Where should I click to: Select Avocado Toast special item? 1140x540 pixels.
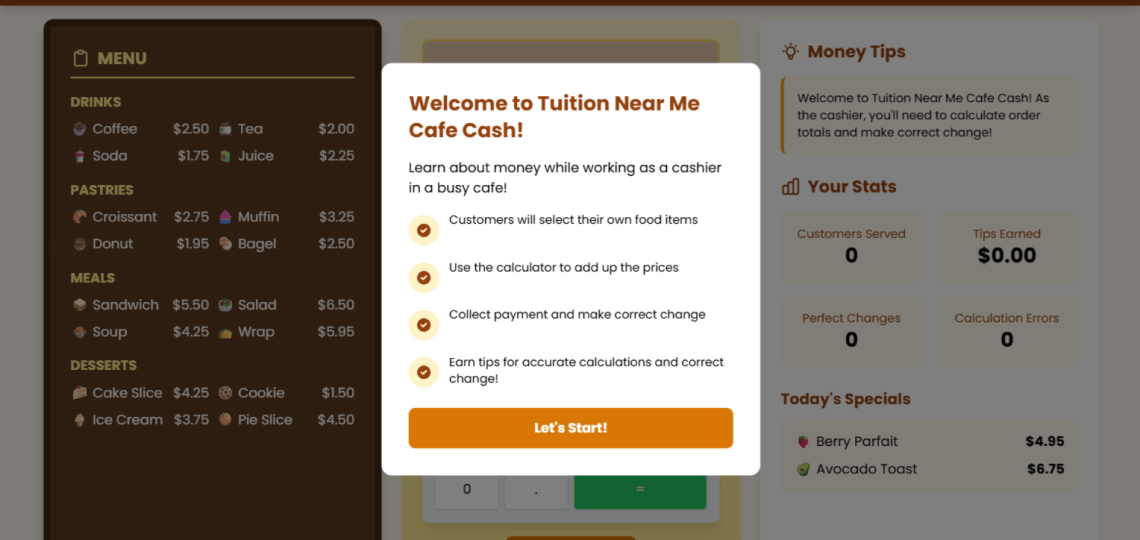866,469
